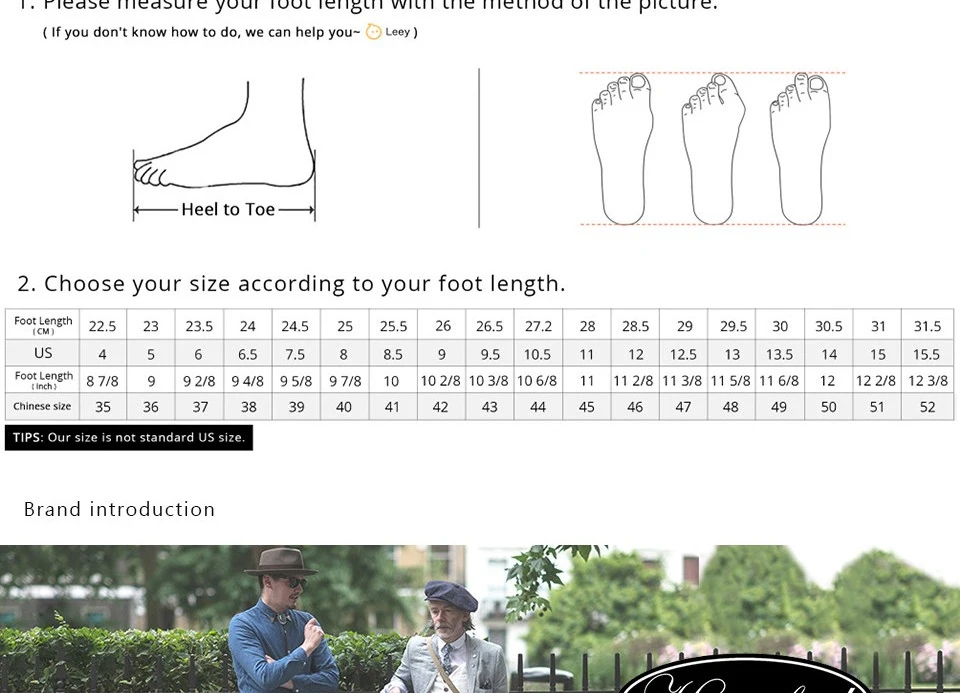Viewport: 960px width, 693px height.
Task: Click Chinese size 40 cell
Action: pos(343,407)
